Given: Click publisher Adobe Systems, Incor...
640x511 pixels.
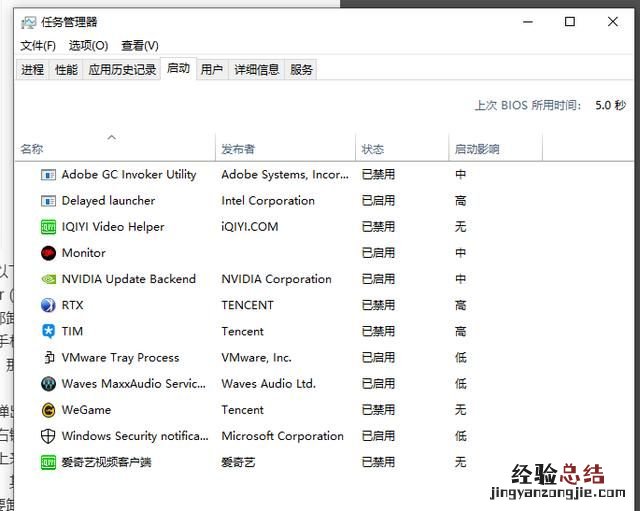Looking at the screenshot, I should (x=285, y=175).
